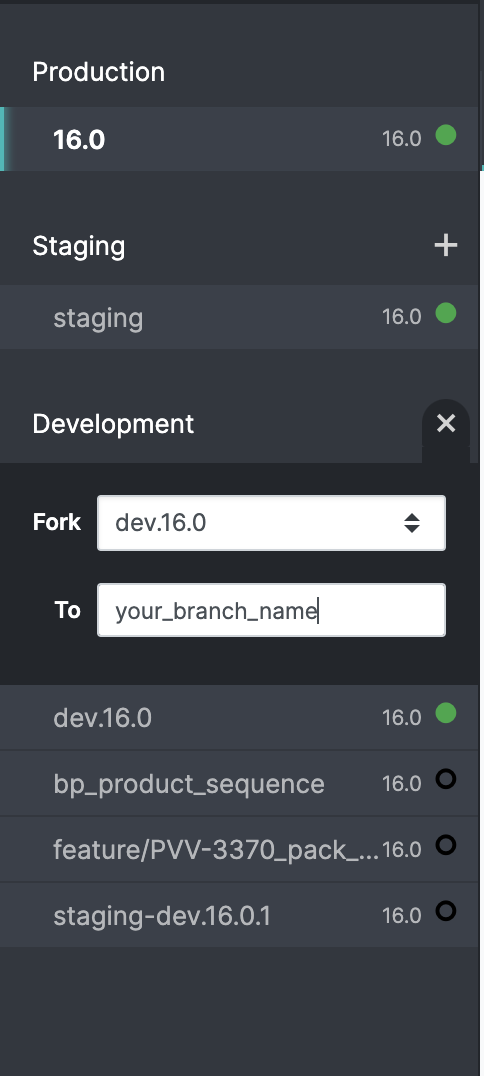Click green status dot of 16.0 production
Viewport: 484px width, 1076px height.
click(446, 135)
